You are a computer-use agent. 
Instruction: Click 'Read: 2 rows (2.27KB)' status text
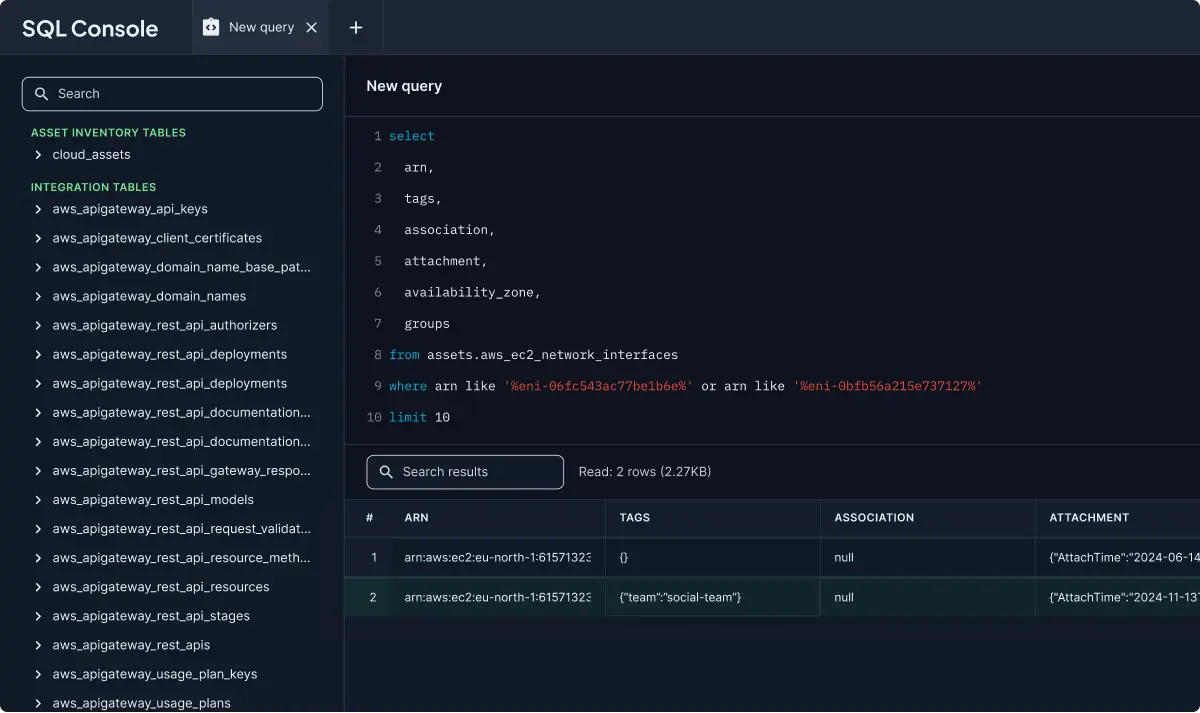[645, 472]
